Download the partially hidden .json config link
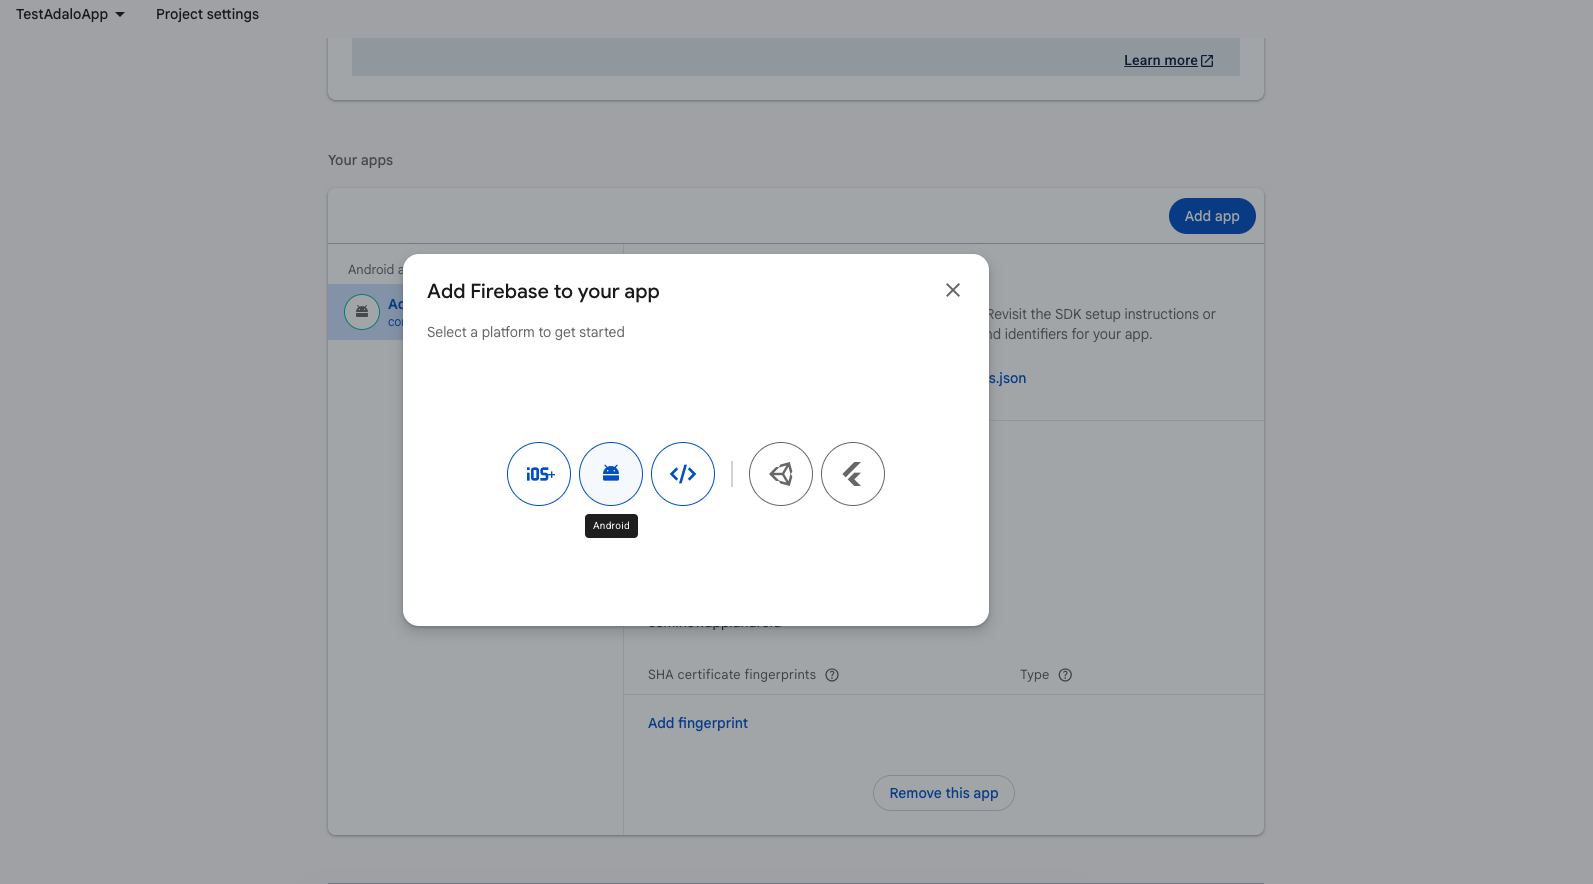Viewport: 1593px width, 884px height. click(x=1008, y=378)
